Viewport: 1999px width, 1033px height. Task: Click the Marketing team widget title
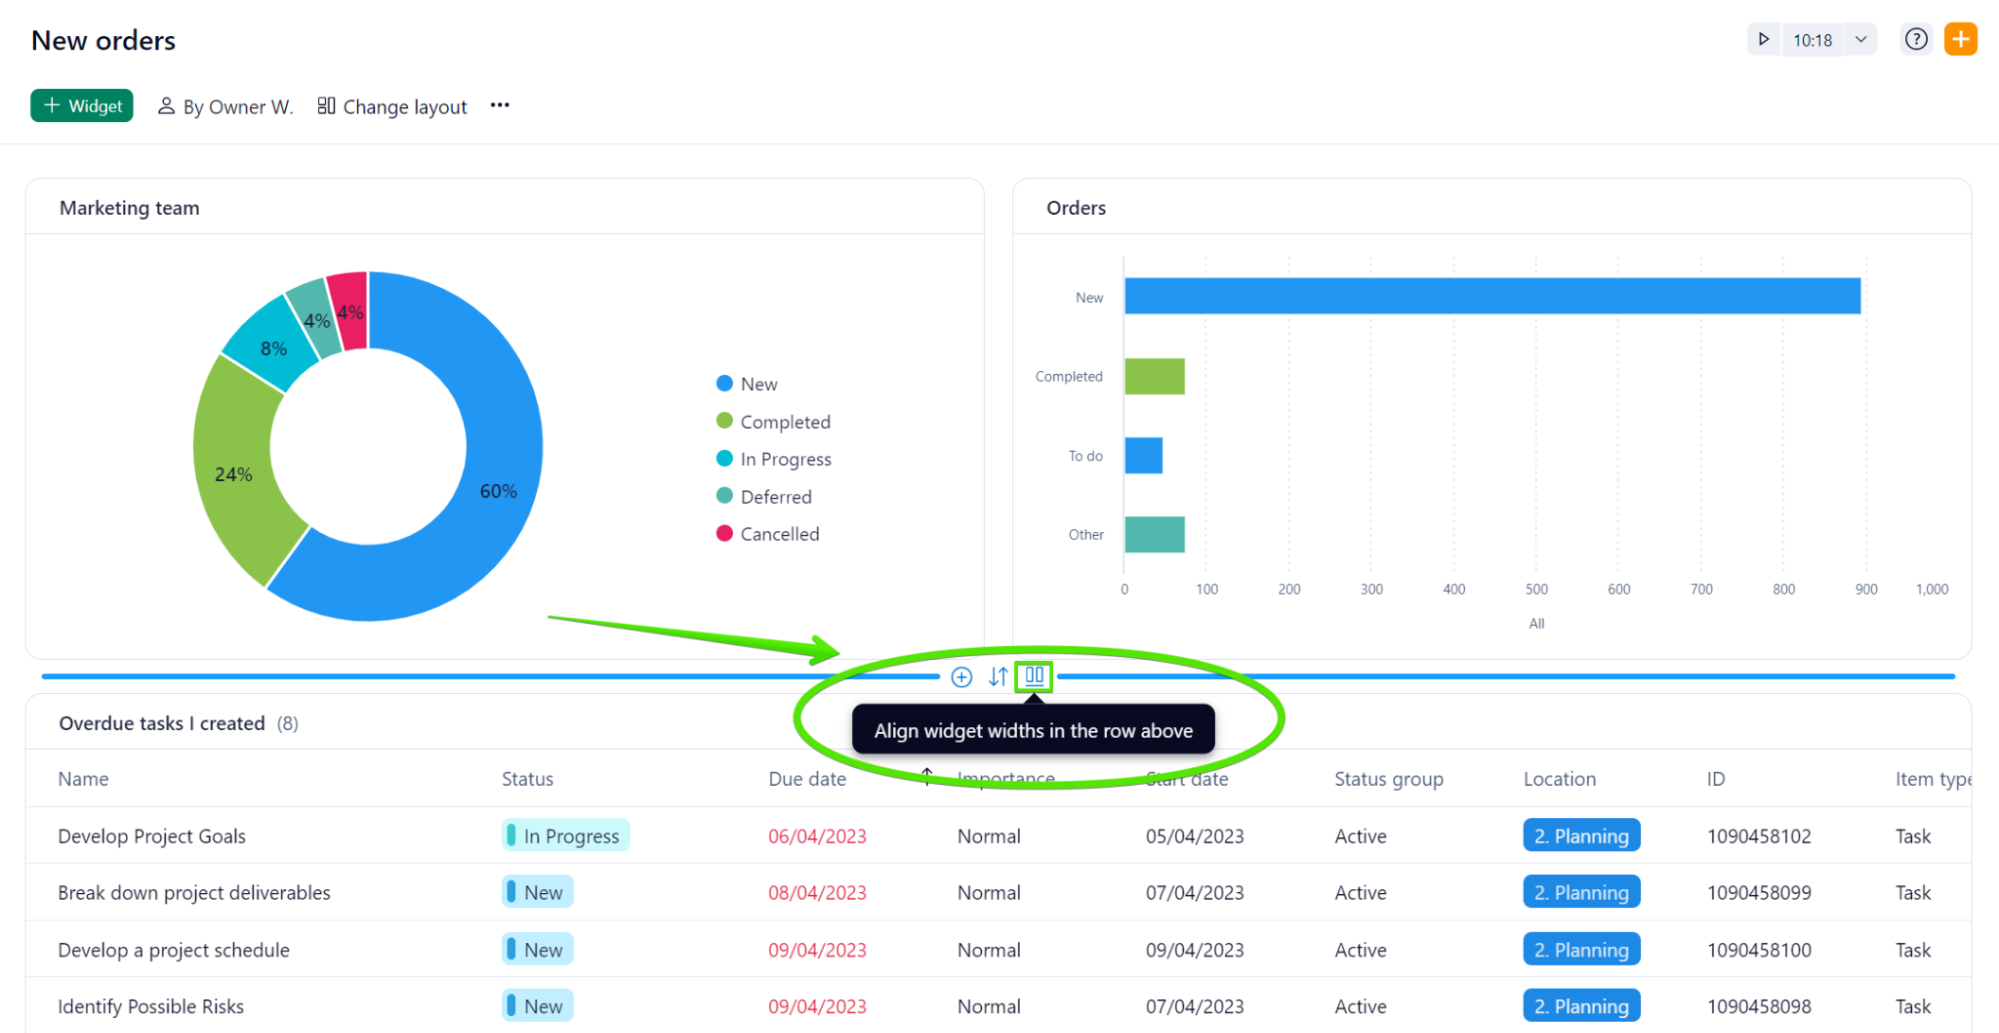click(129, 208)
